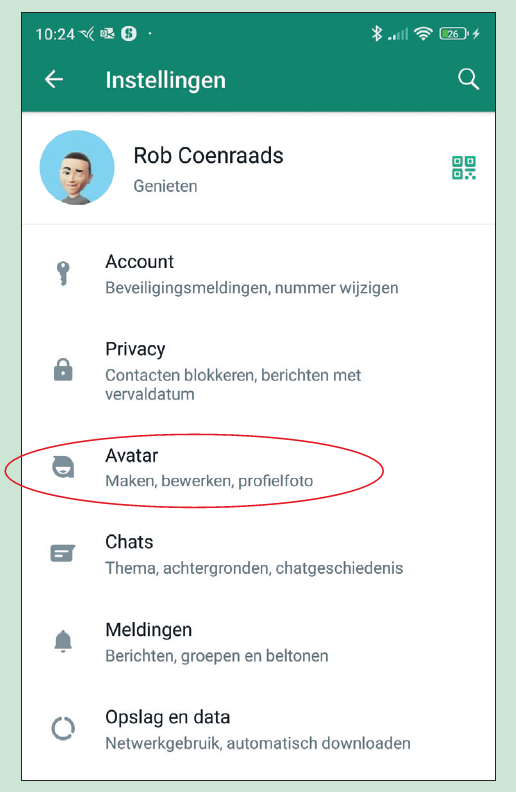Open the QR code icon

[463, 168]
